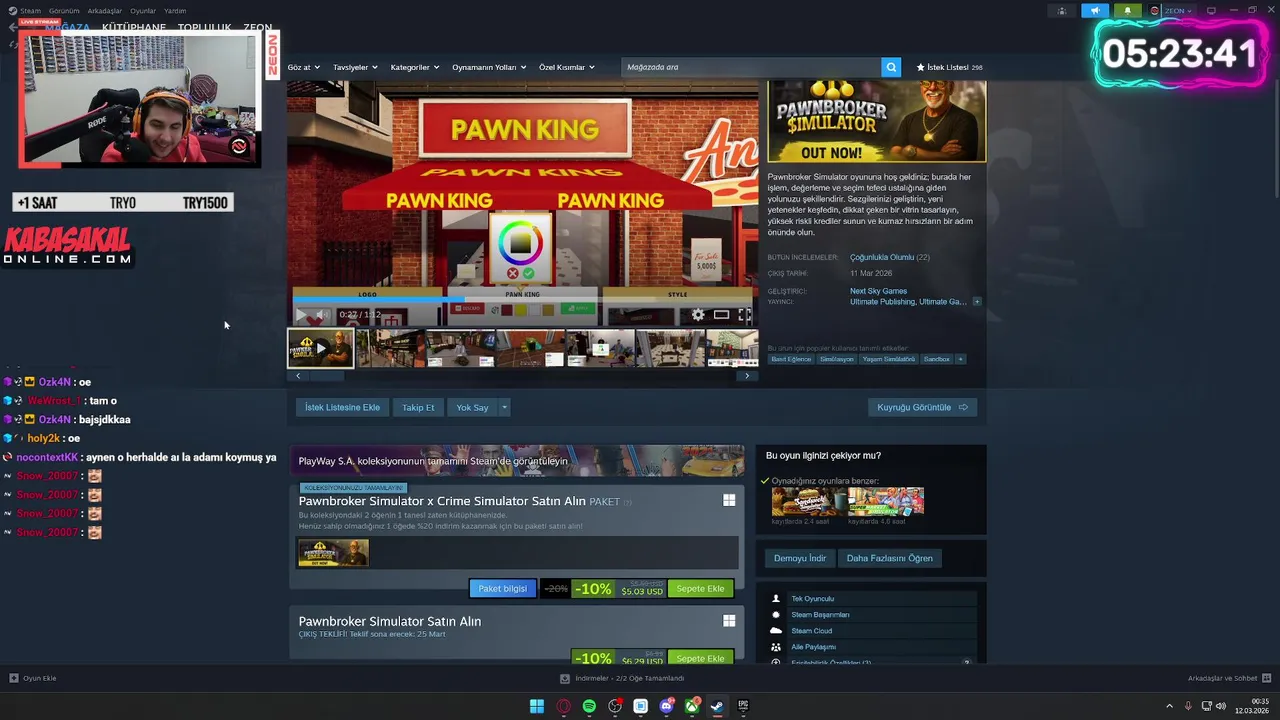Click the Demoyu İndir button

pos(800,558)
